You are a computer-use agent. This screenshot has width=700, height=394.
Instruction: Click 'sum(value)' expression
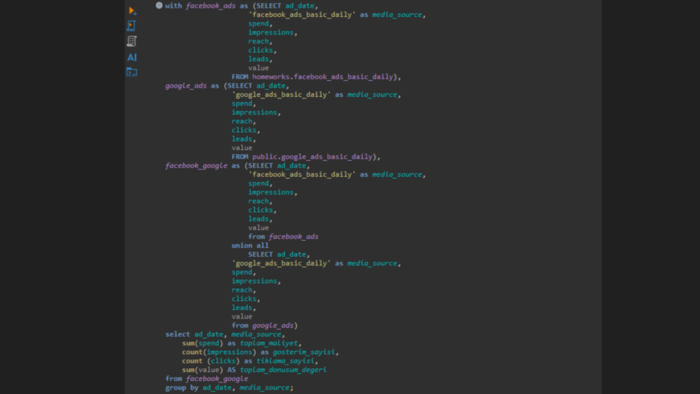[202, 369]
